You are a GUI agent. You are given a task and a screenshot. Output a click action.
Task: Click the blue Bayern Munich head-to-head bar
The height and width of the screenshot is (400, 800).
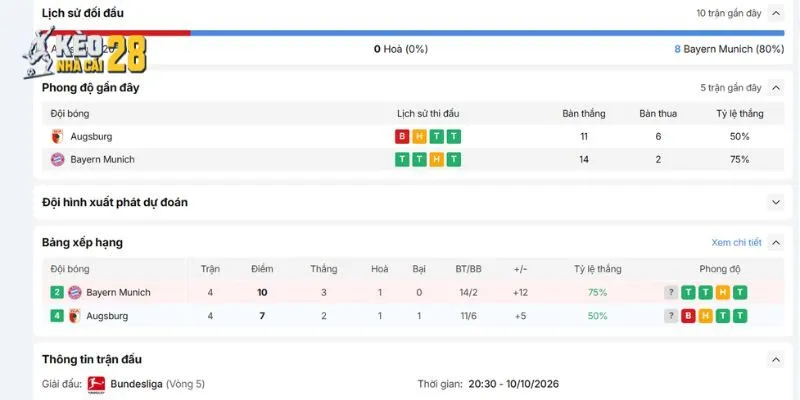pyautogui.click(x=487, y=33)
